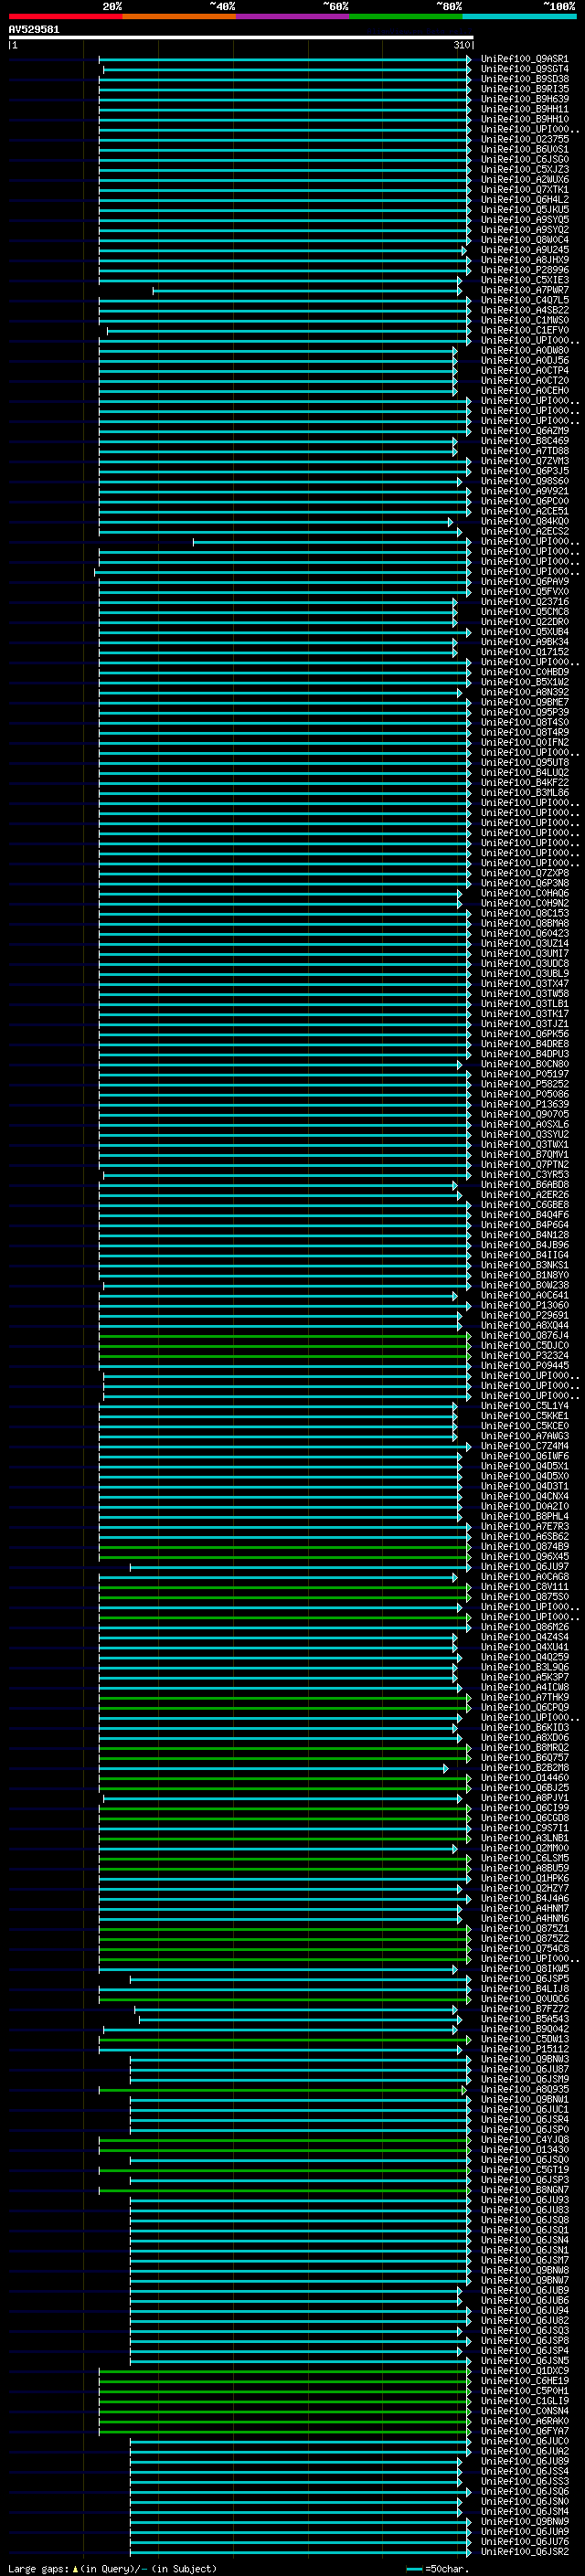585x2576 pixels.
Task: Click the UniRef100_Q84KQ0 hit label
Action: (x=524, y=522)
